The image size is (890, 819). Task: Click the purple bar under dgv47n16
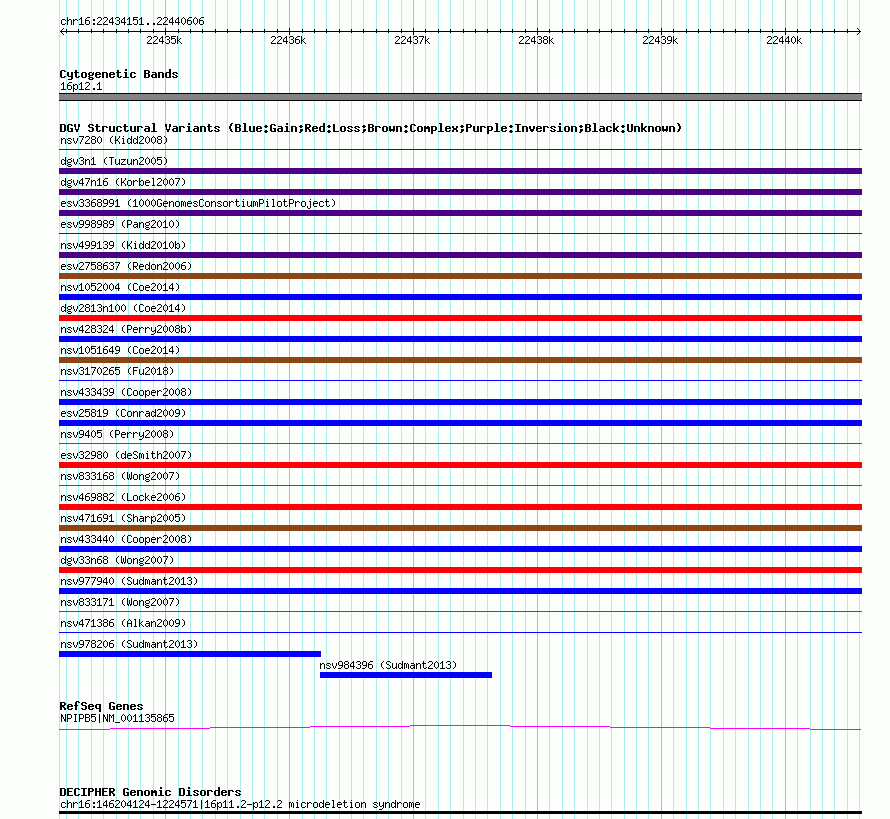pyautogui.click(x=460, y=192)
